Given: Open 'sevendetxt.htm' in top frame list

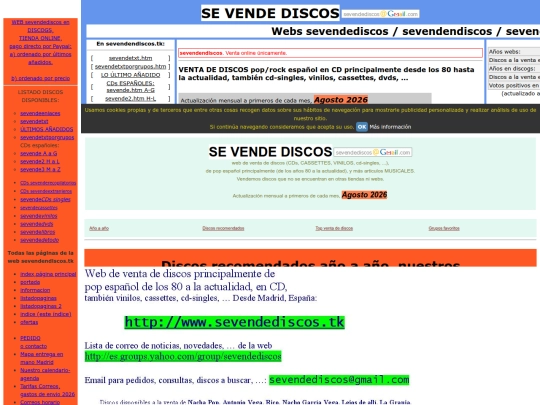Looking at the screenshot, I should [x=130, y=58].
